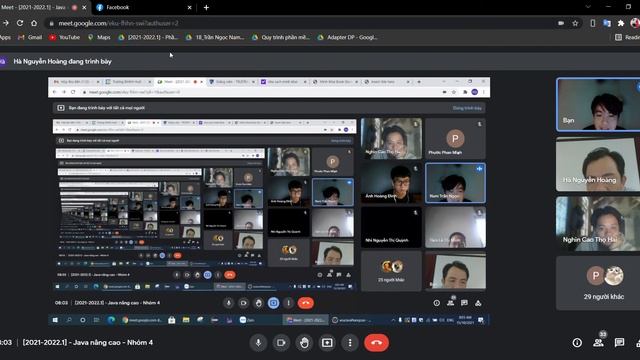The height and width of the screenshot is (360, 640).
Task: Bookmark this page with the star icon
Action: (x=575, y=23)
